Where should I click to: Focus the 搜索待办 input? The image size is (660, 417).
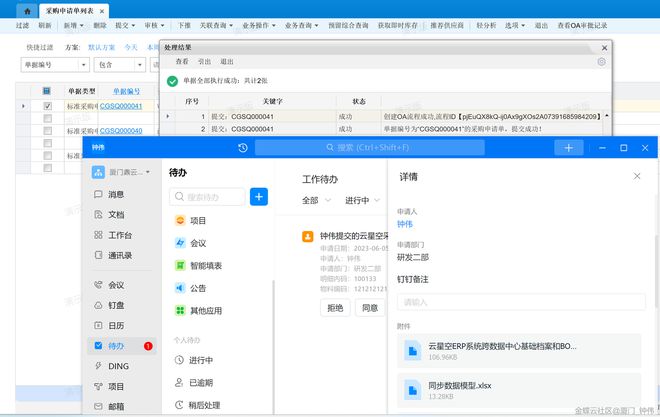(x=207, y=197)
